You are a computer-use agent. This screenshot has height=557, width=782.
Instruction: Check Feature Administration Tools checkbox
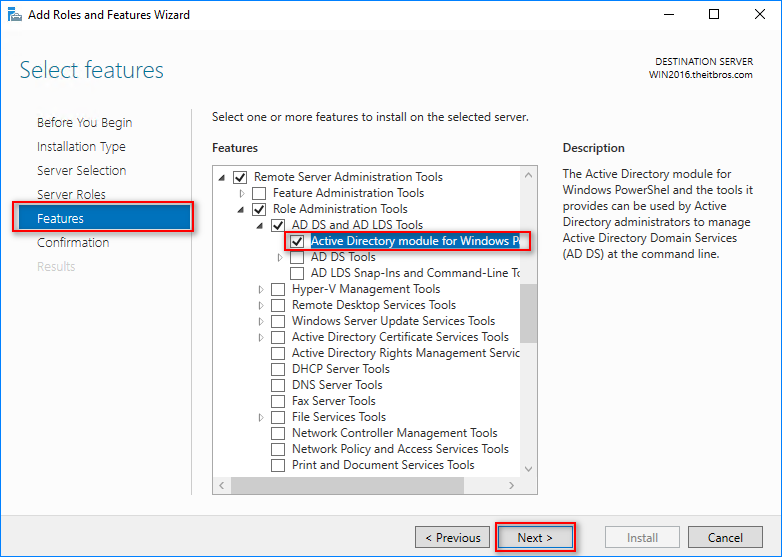[259, 193]
